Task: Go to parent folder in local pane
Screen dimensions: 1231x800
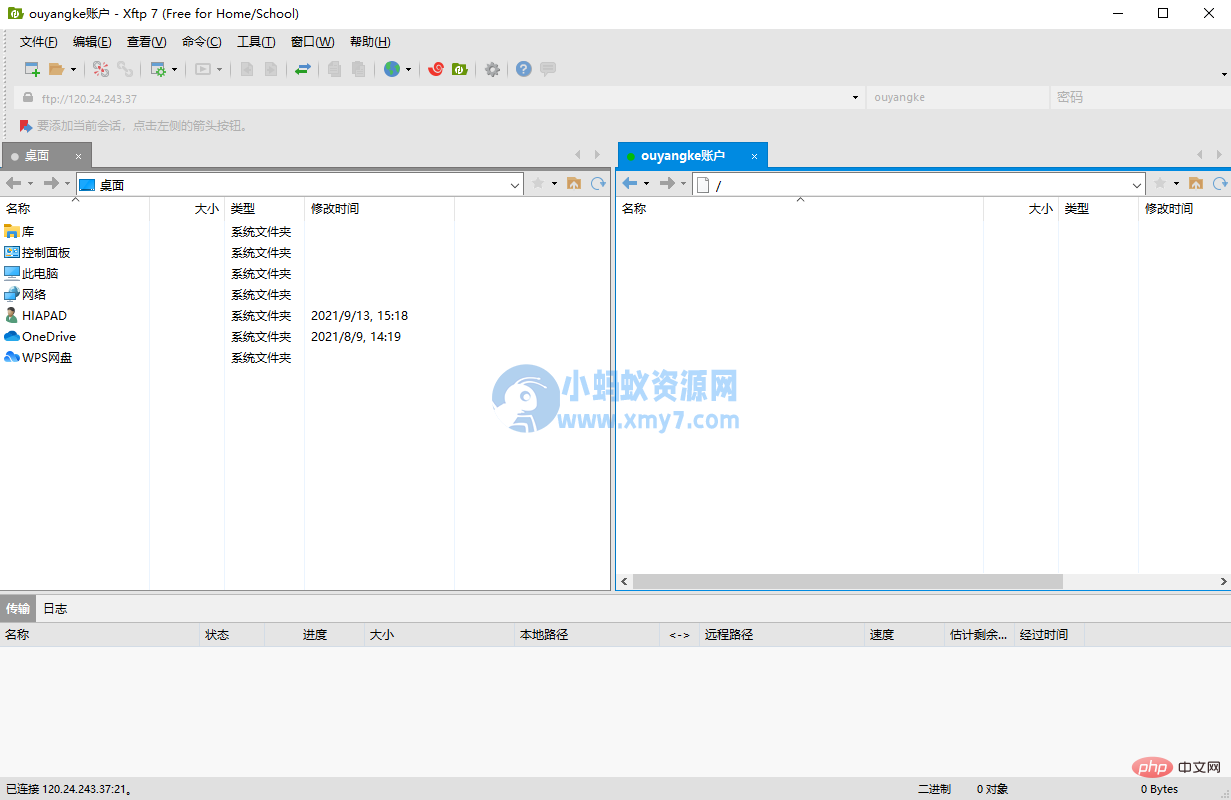Action: coord(574,184)
